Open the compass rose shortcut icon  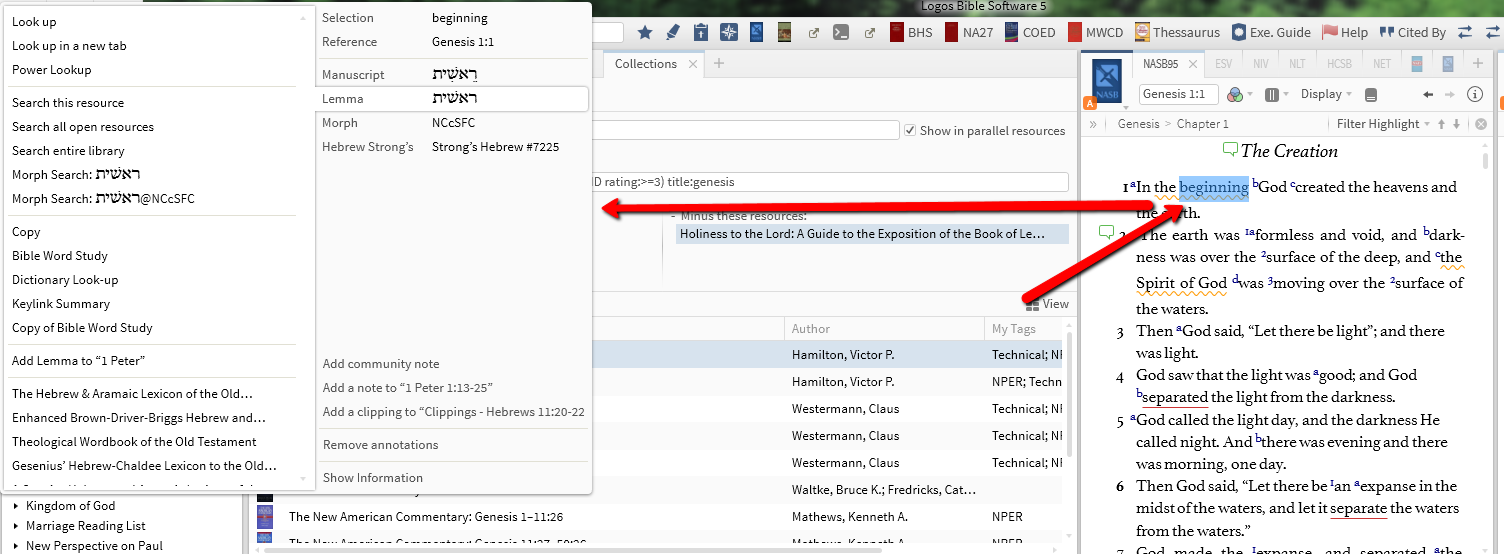[729, 32]
